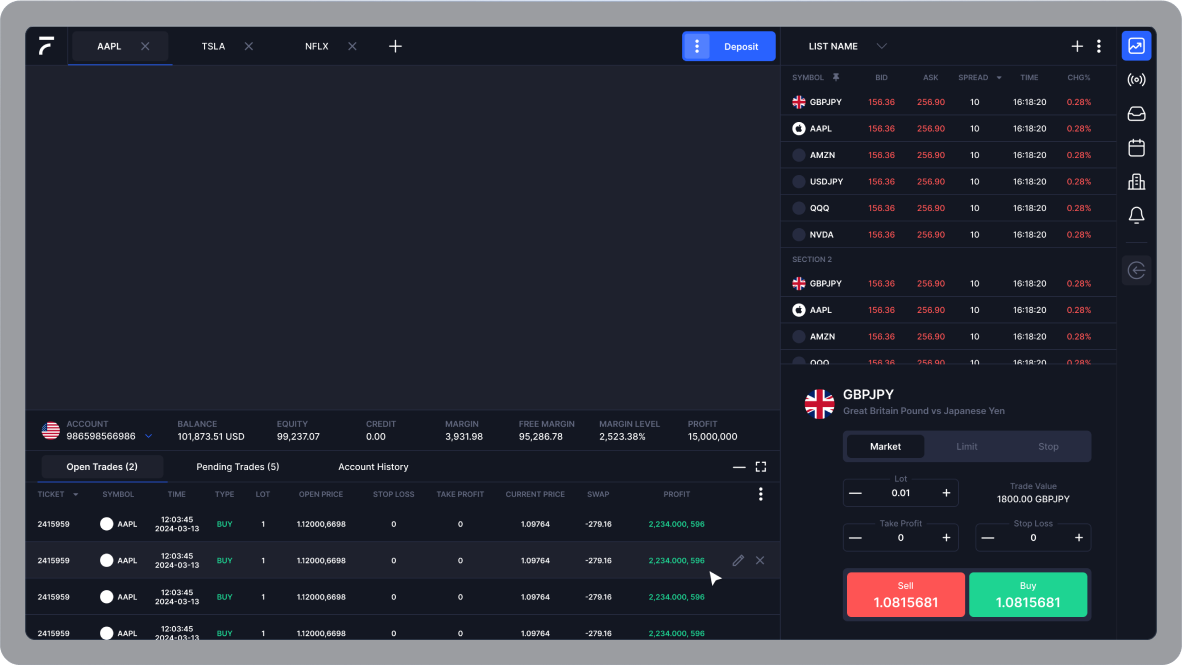Click the app logo in top-left corner
1182x666 pixels.
point(46,46)
